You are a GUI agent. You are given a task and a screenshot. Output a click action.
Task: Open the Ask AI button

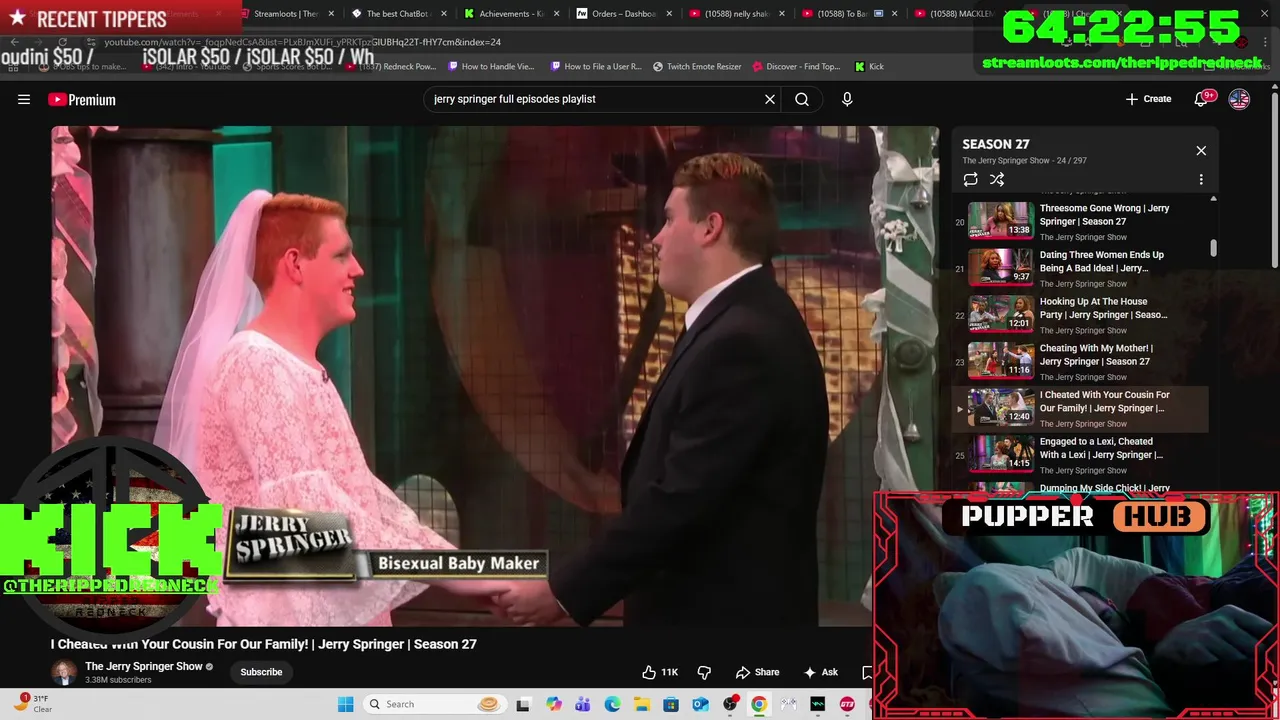(x=821, y=672)
